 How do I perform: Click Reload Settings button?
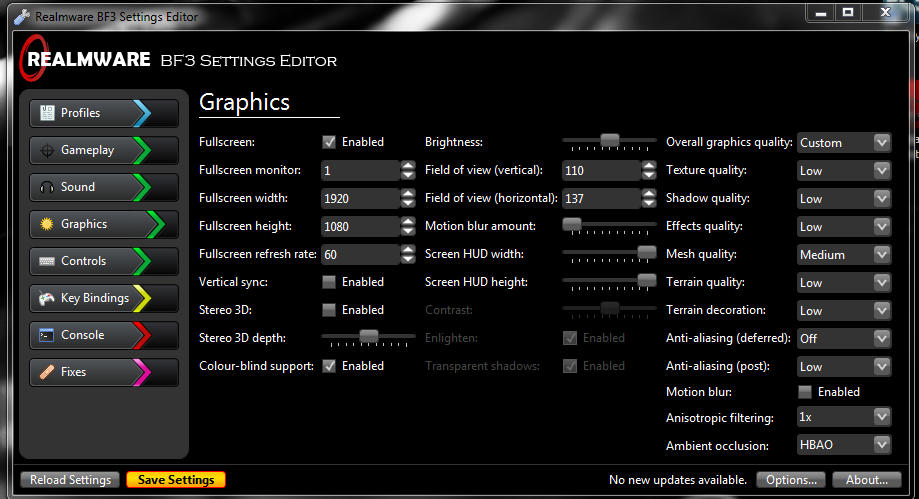tap(70, 480)
